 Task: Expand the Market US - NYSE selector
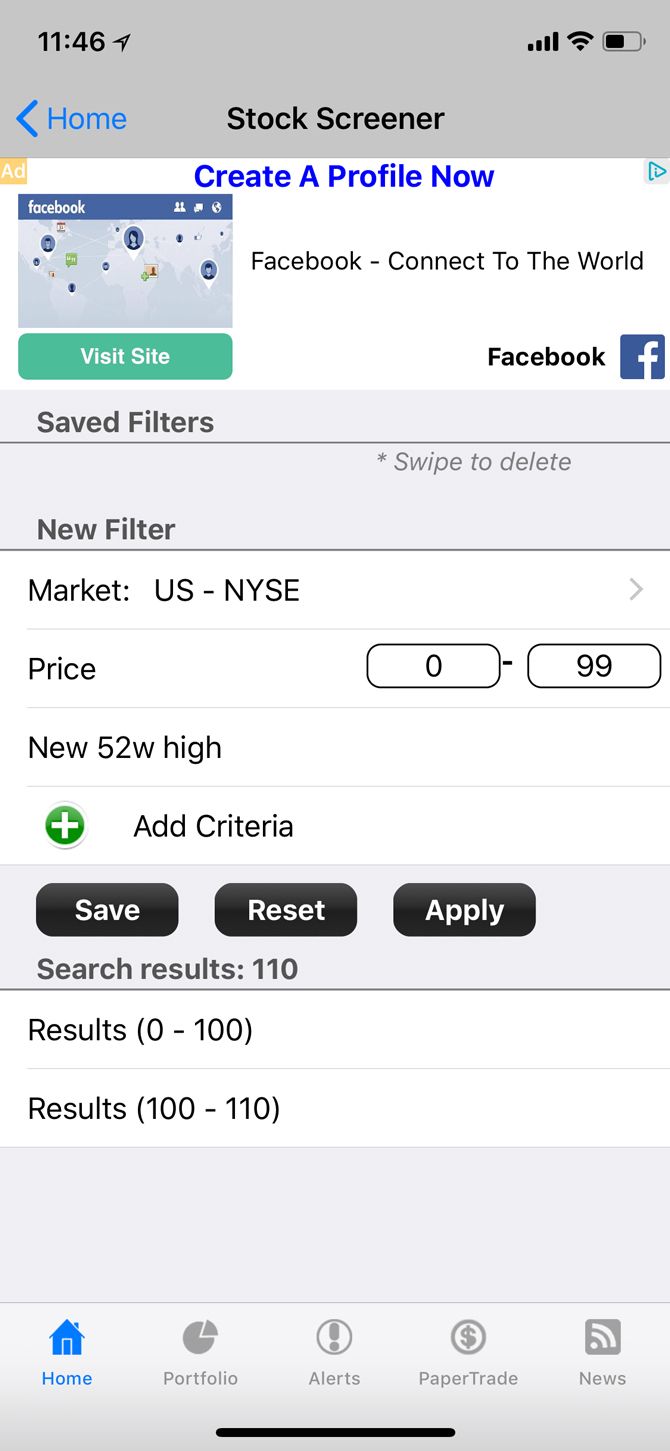(x=335, y=590)
